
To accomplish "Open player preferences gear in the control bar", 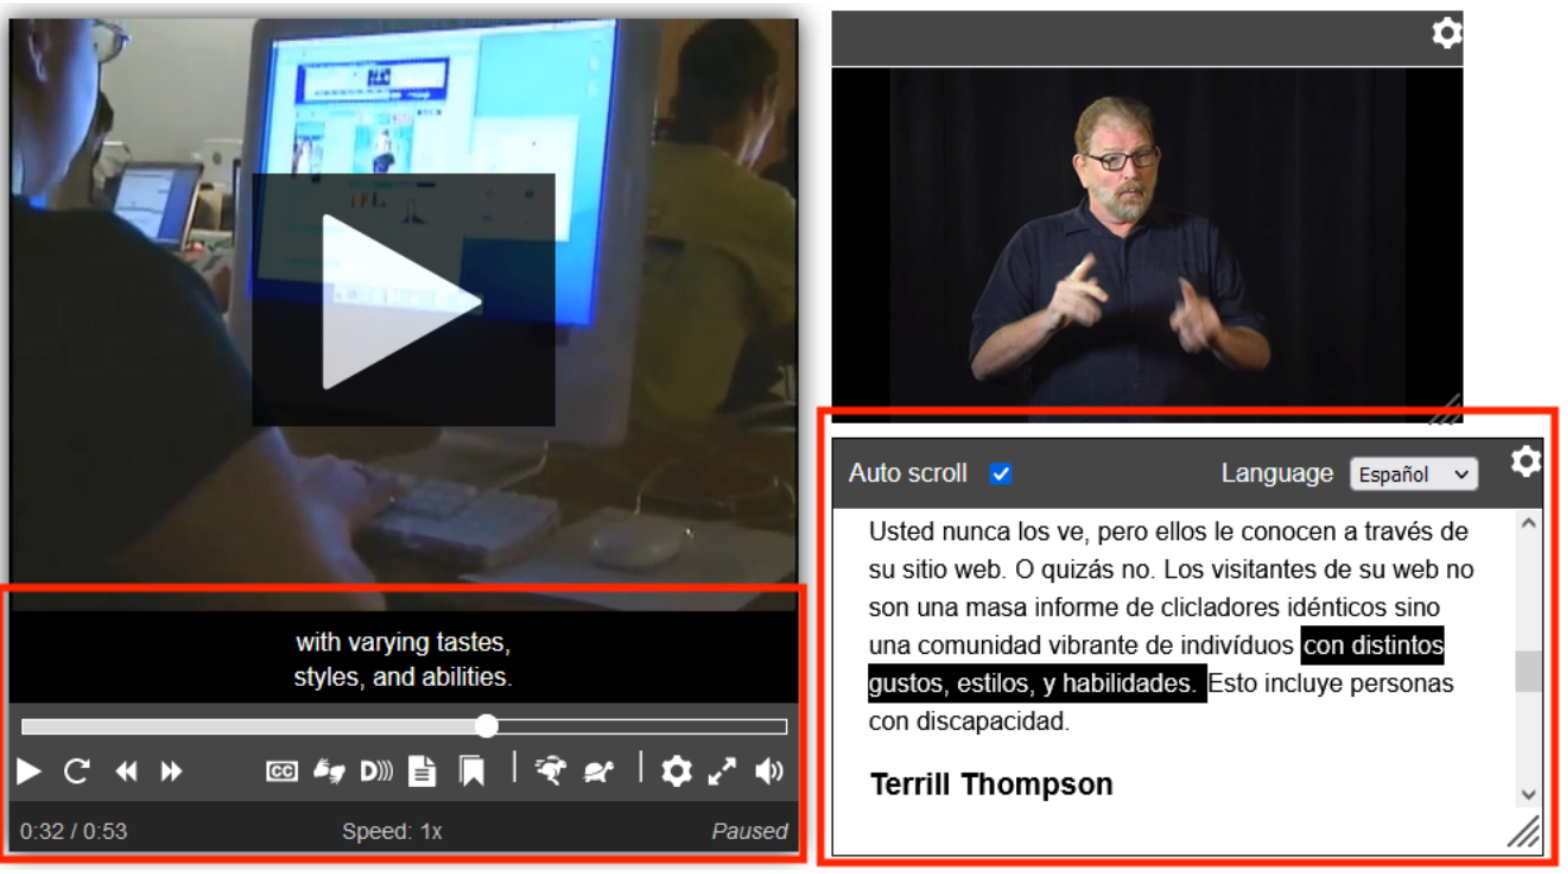I will coord(676,772).
